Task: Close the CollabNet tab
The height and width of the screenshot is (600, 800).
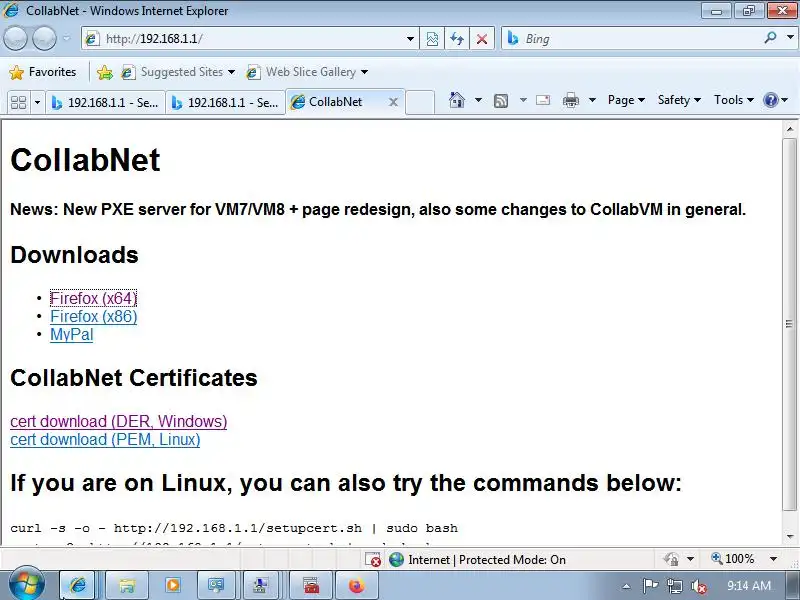Action: click(x=393, y=102)
